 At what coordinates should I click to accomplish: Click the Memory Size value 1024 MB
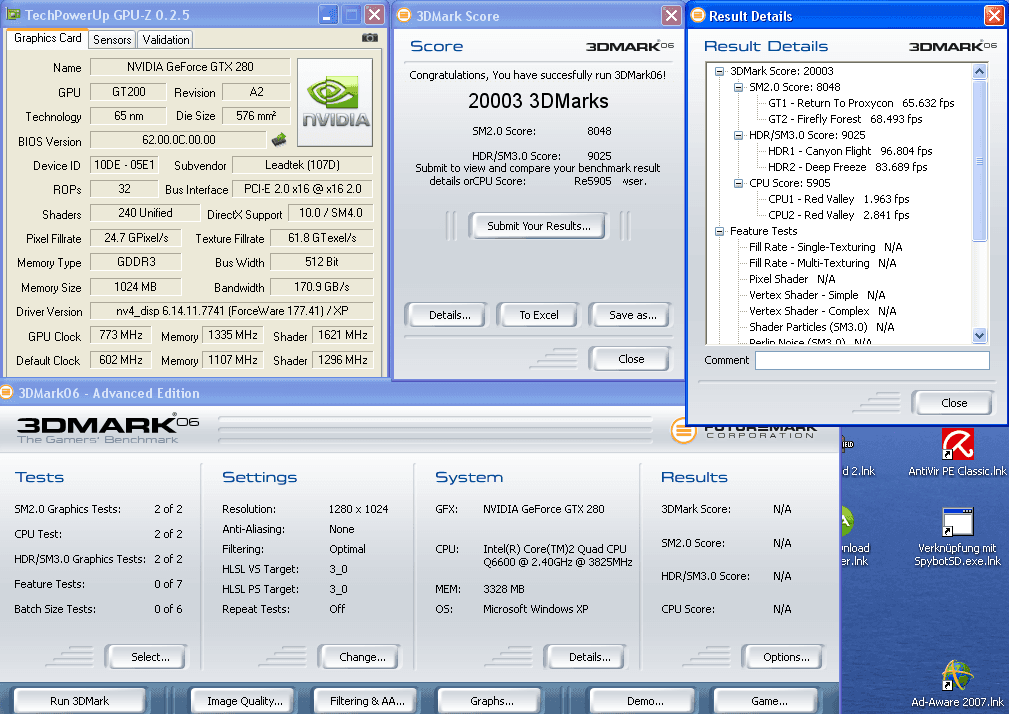pos(135,287)
